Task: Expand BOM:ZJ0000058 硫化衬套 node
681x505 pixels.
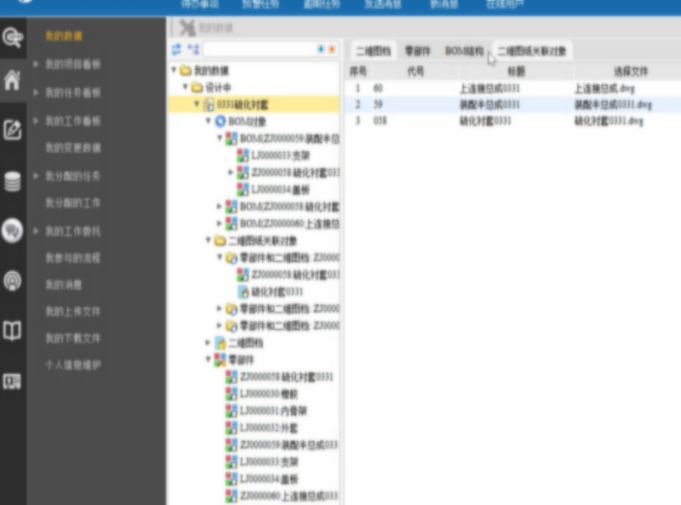Action: click(x=220, y=207)
